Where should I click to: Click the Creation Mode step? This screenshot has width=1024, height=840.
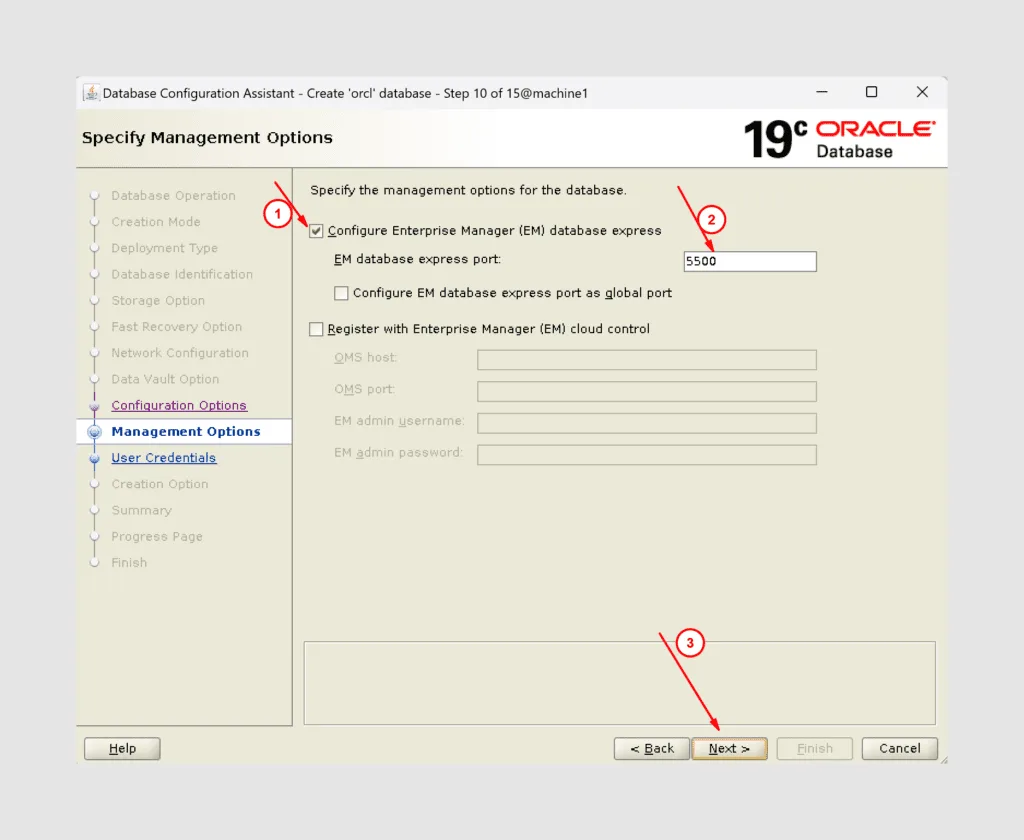click(x=155, y=221)
